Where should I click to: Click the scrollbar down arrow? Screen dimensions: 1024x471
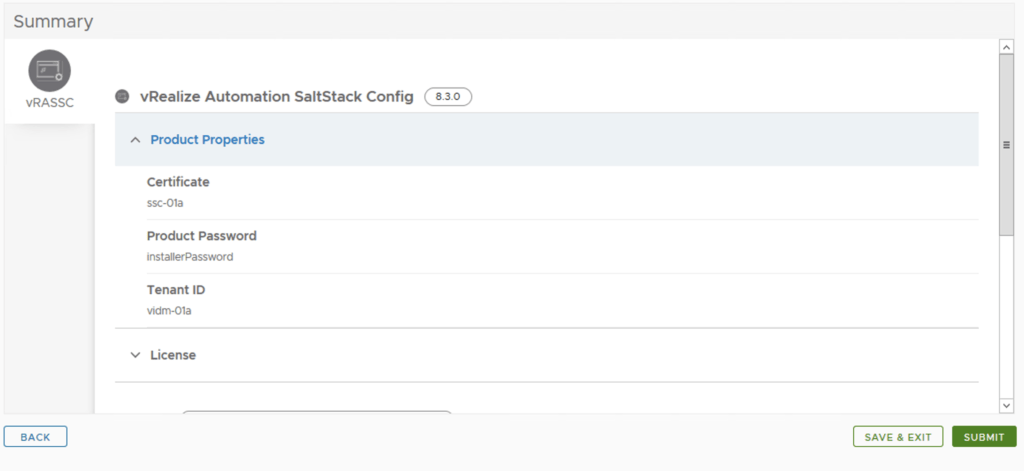point(1007,405)
